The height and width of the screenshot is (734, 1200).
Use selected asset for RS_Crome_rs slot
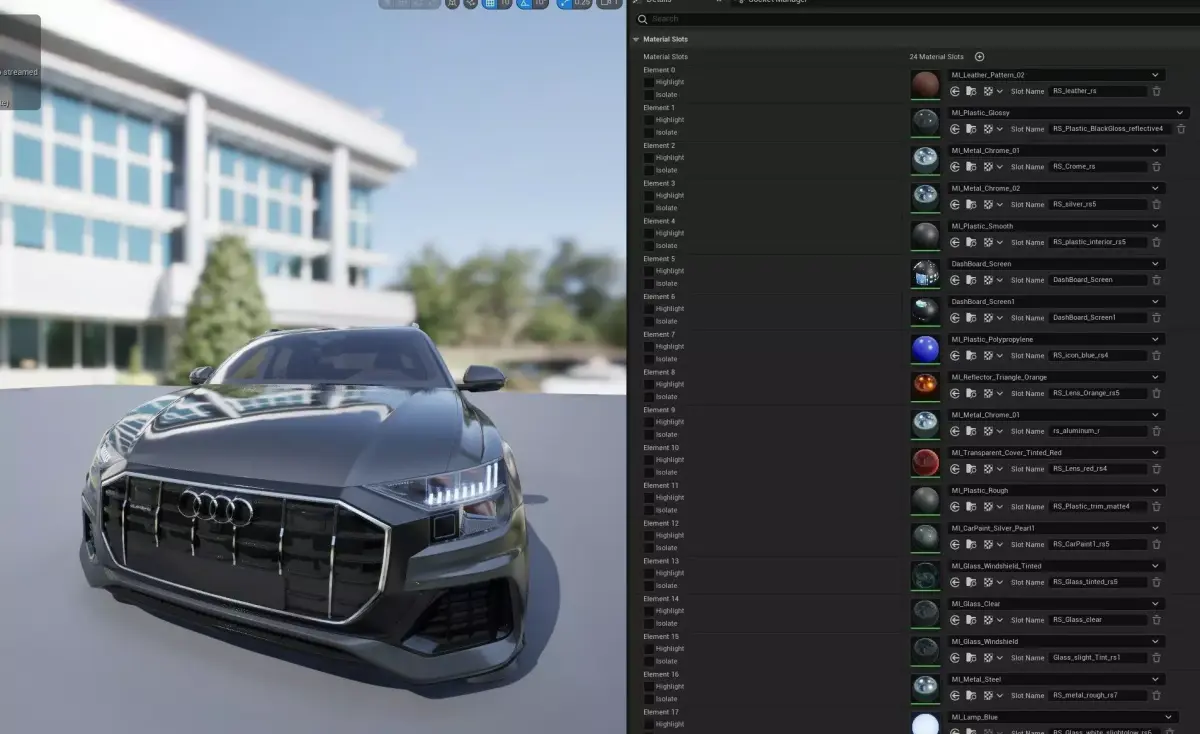(955, 167)
